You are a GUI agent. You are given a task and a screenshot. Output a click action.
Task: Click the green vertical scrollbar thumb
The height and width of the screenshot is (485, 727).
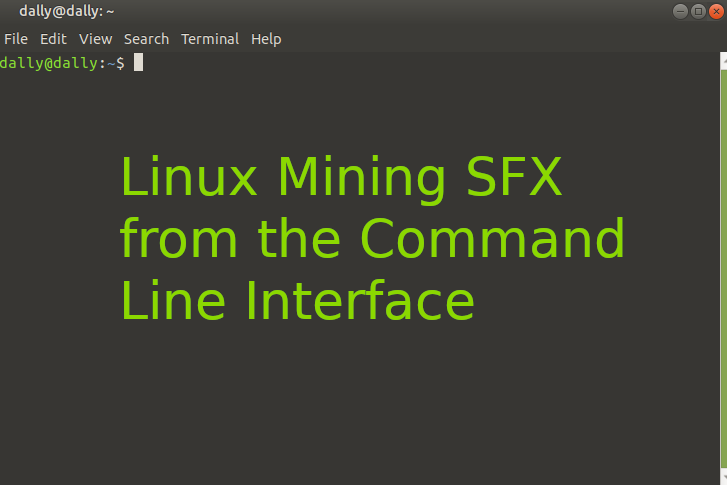tap(724, 269)
